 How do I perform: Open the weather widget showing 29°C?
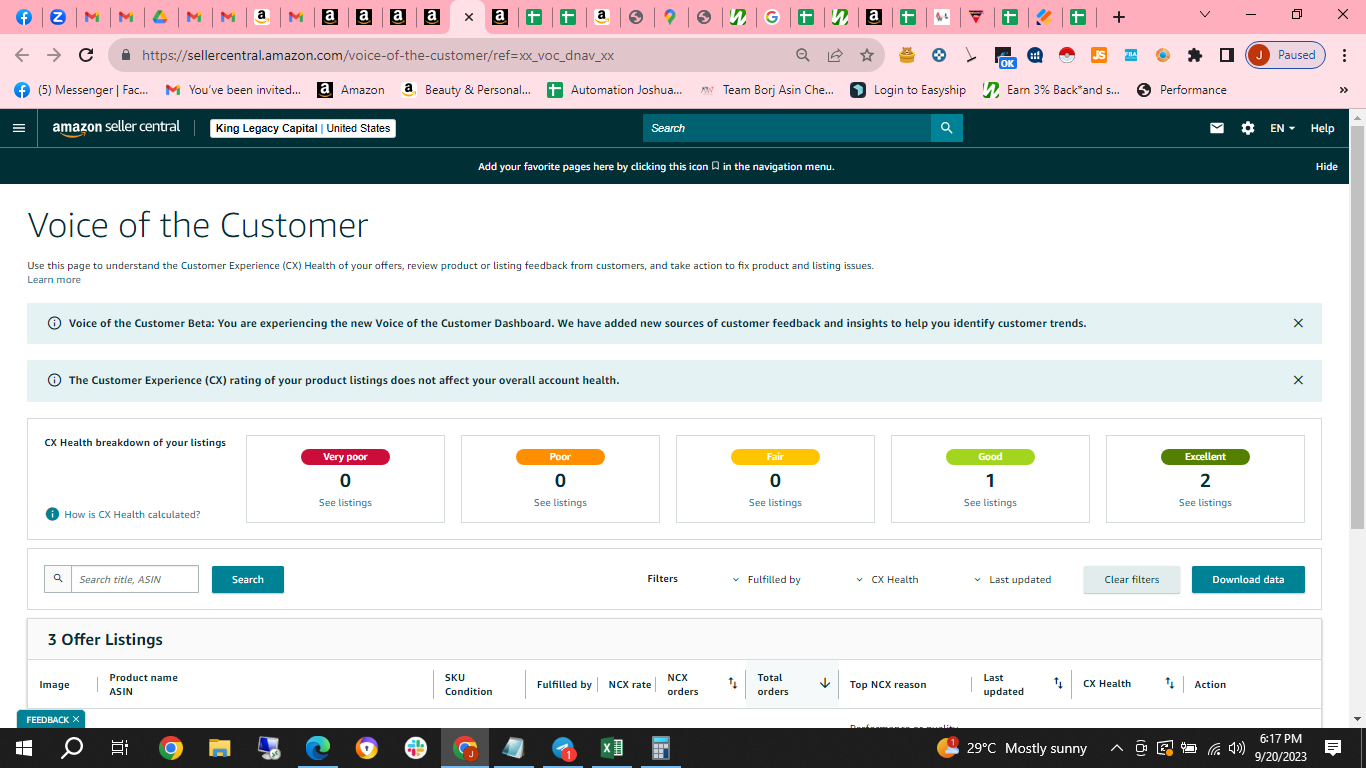[x=1011, y=747]
